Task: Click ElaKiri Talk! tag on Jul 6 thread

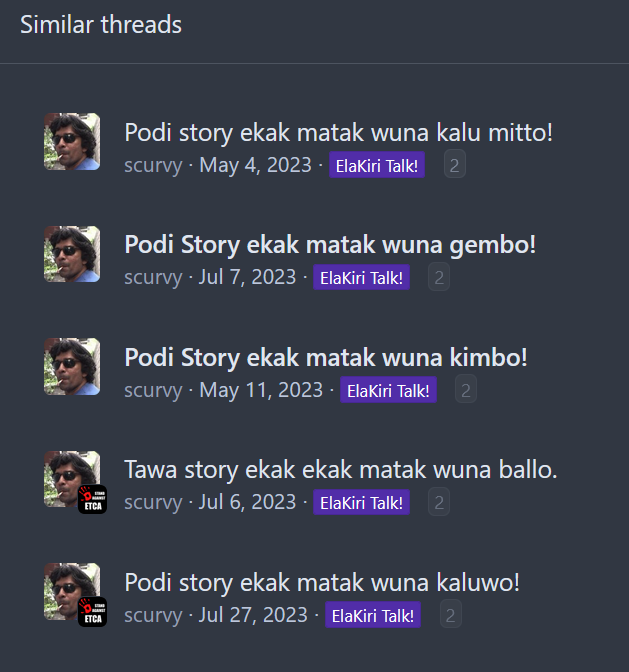Action: point(361,502)
